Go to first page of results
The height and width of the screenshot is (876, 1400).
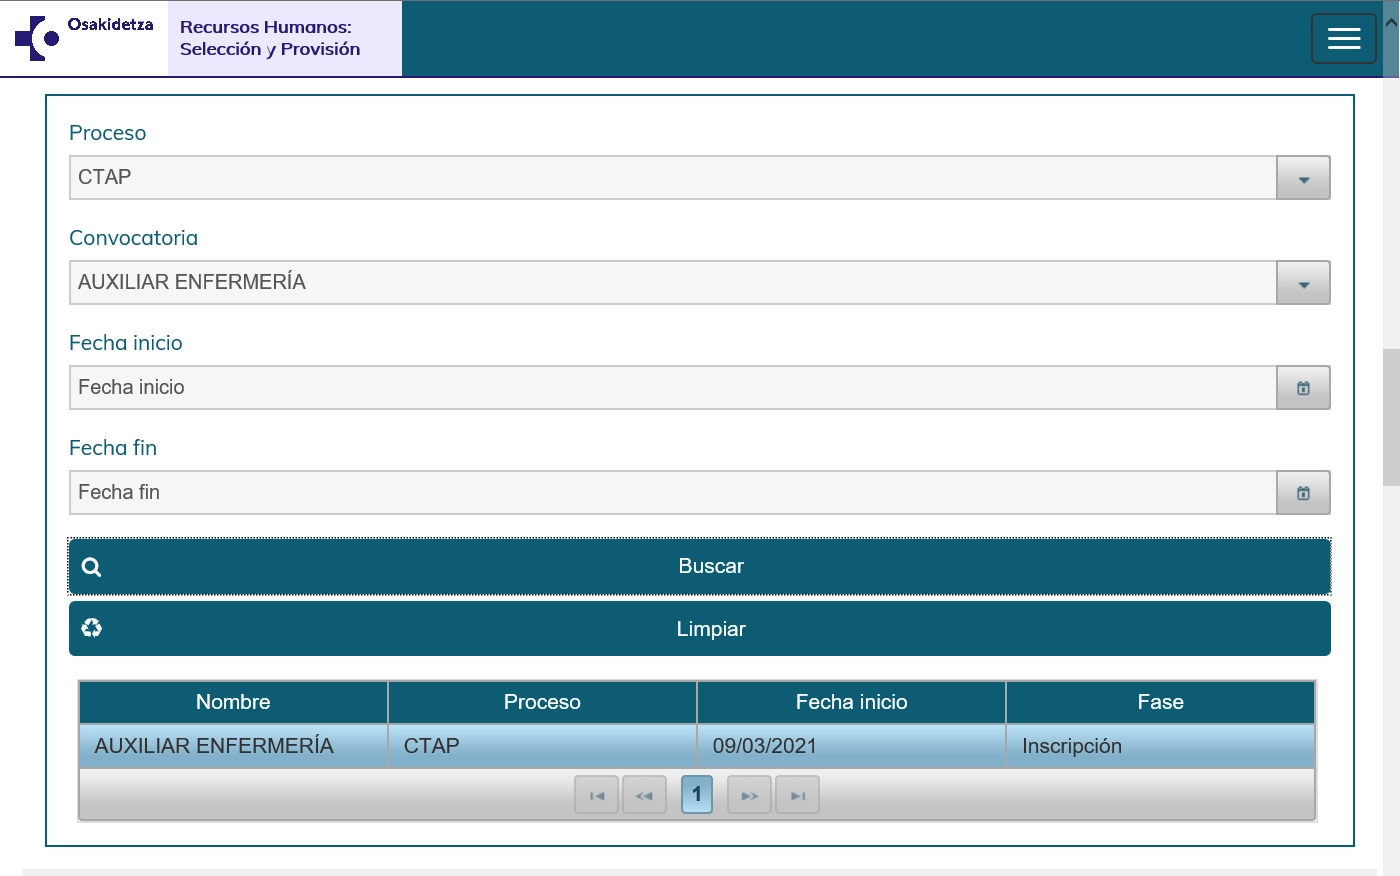click(x=597, y=796)
